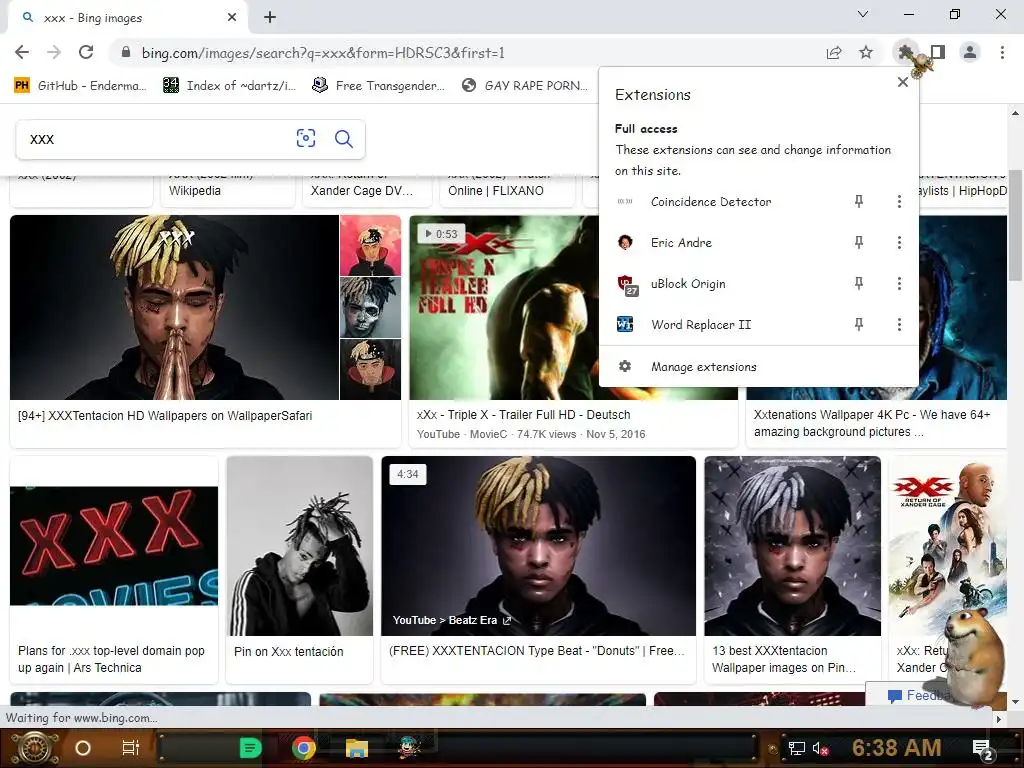The width and height of the screenshot is (1024, 768).
Task: Open more actions for Coincidence Detector
Action: pos(899,202)
